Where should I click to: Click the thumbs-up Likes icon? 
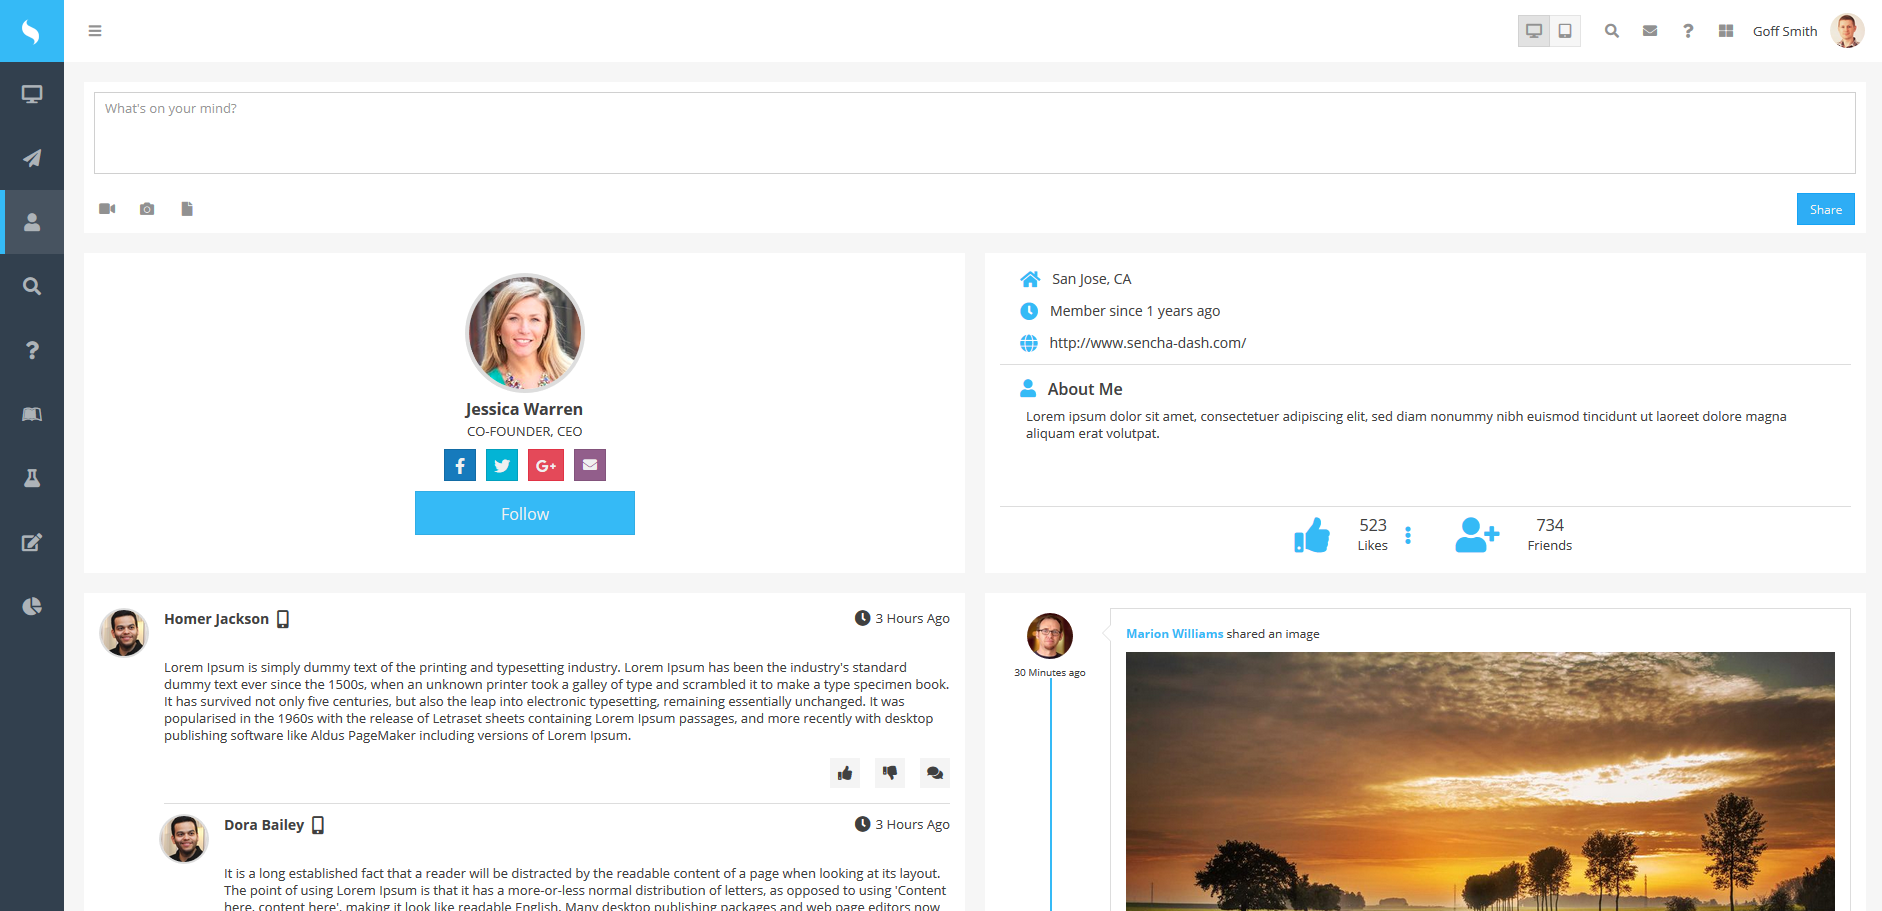pyautogui.click(x=1312, y=535)
